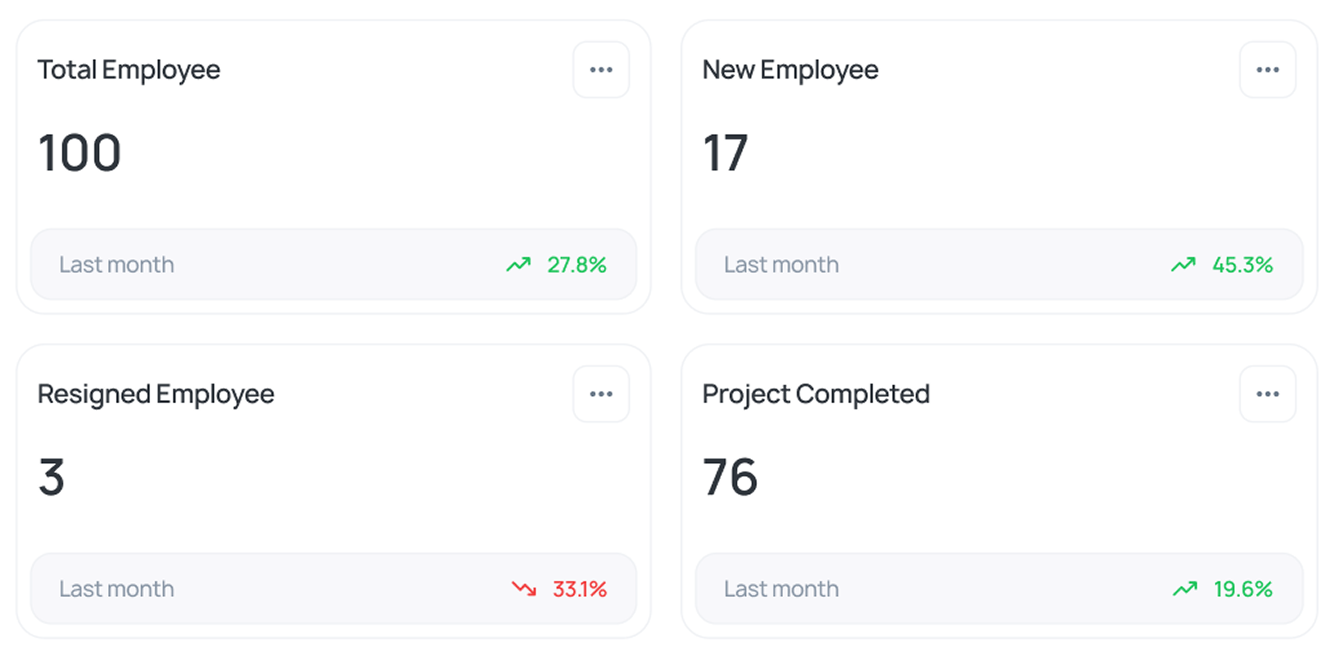Click the Project Completed card title
This screenshot has height=656, width=1329.
click(x=816, y=394)
